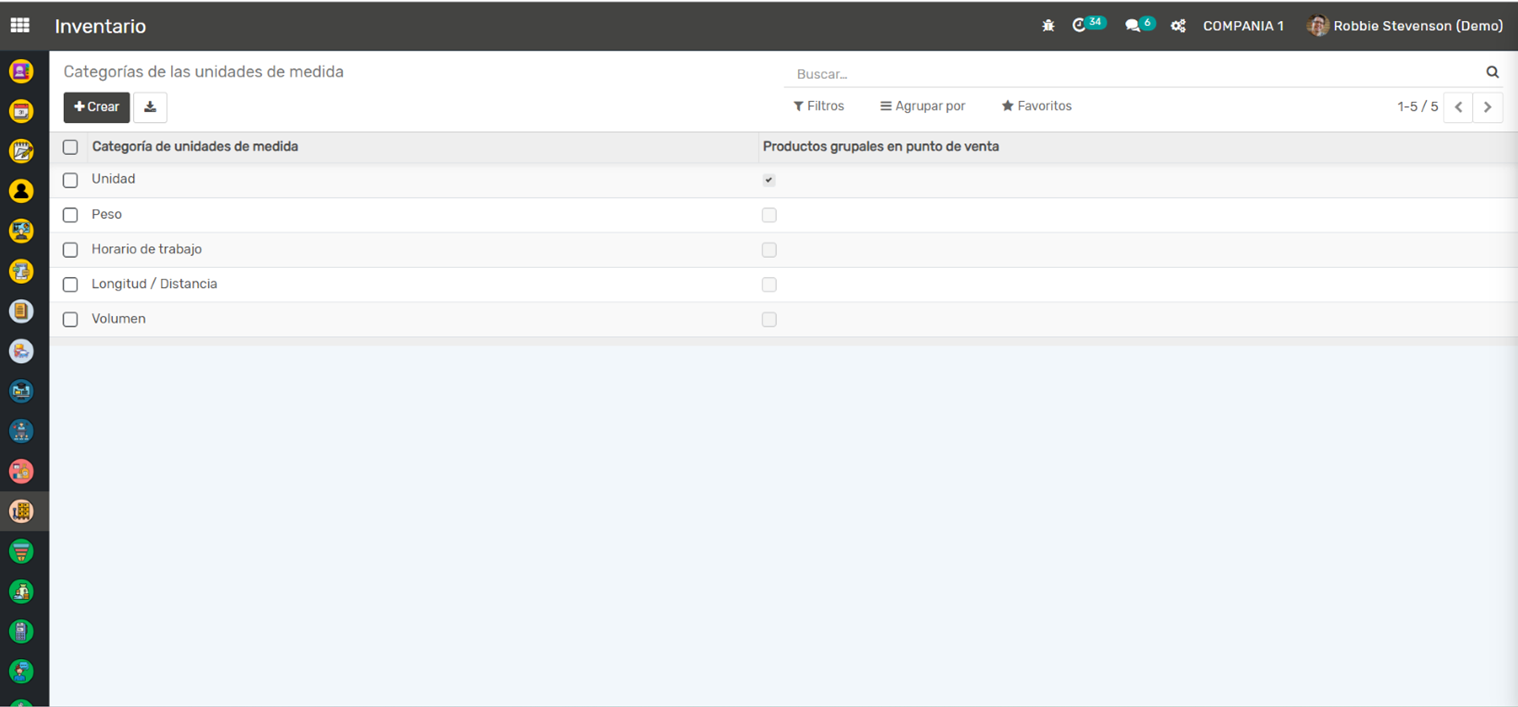Open conversations icon with 6 badge

tap(1134, 26)
